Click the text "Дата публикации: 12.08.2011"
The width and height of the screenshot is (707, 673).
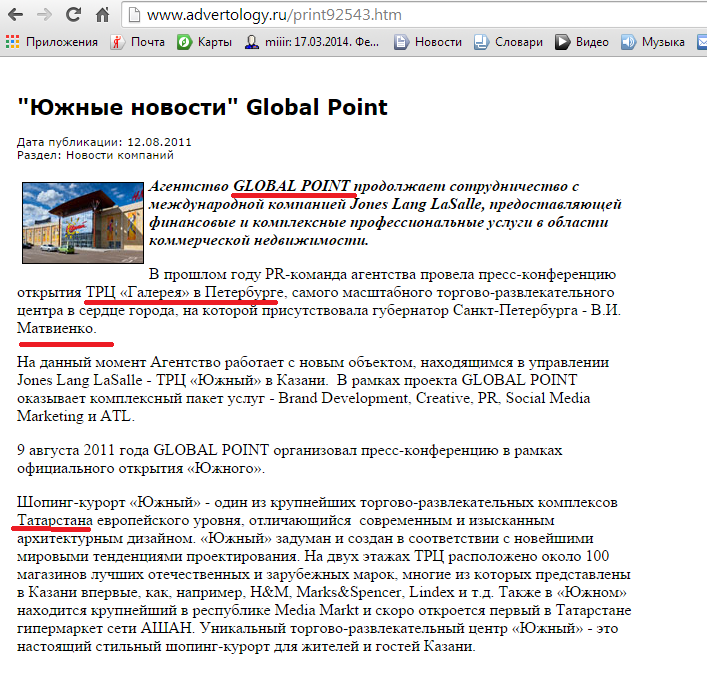click(104, 142)
